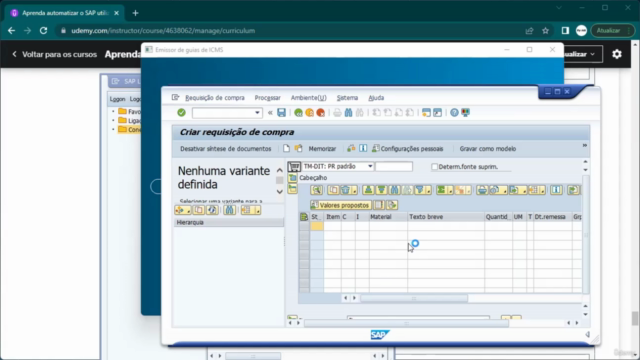Viewport: 640px width, 360px height.
Task: Click the down chevron in variant text panel
Action: pyautogui.click(x=280, y=191)
